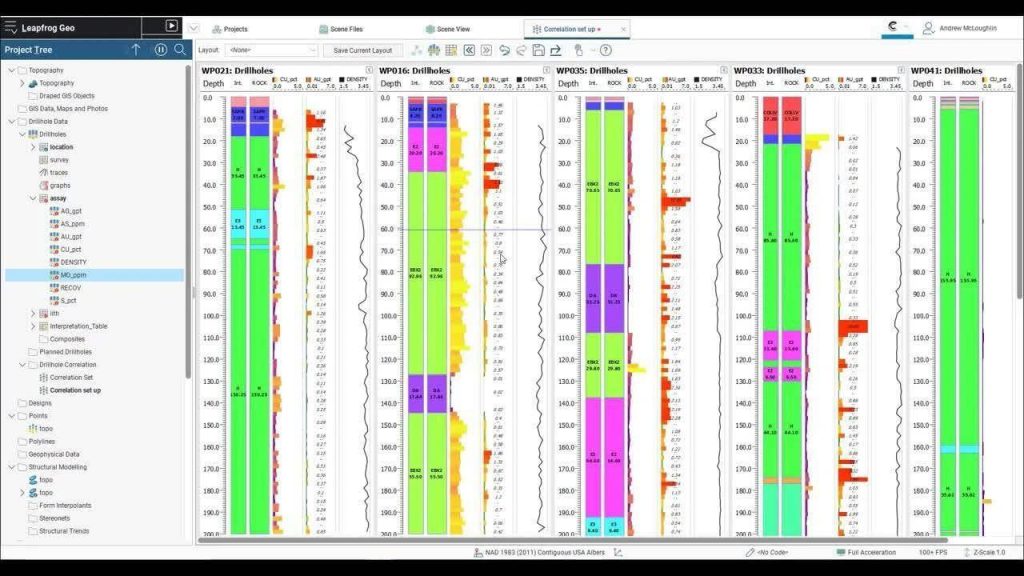Click the up arrow icon in Project Tree header
This screenshot has width=1024, height=576.
[136, 50]
